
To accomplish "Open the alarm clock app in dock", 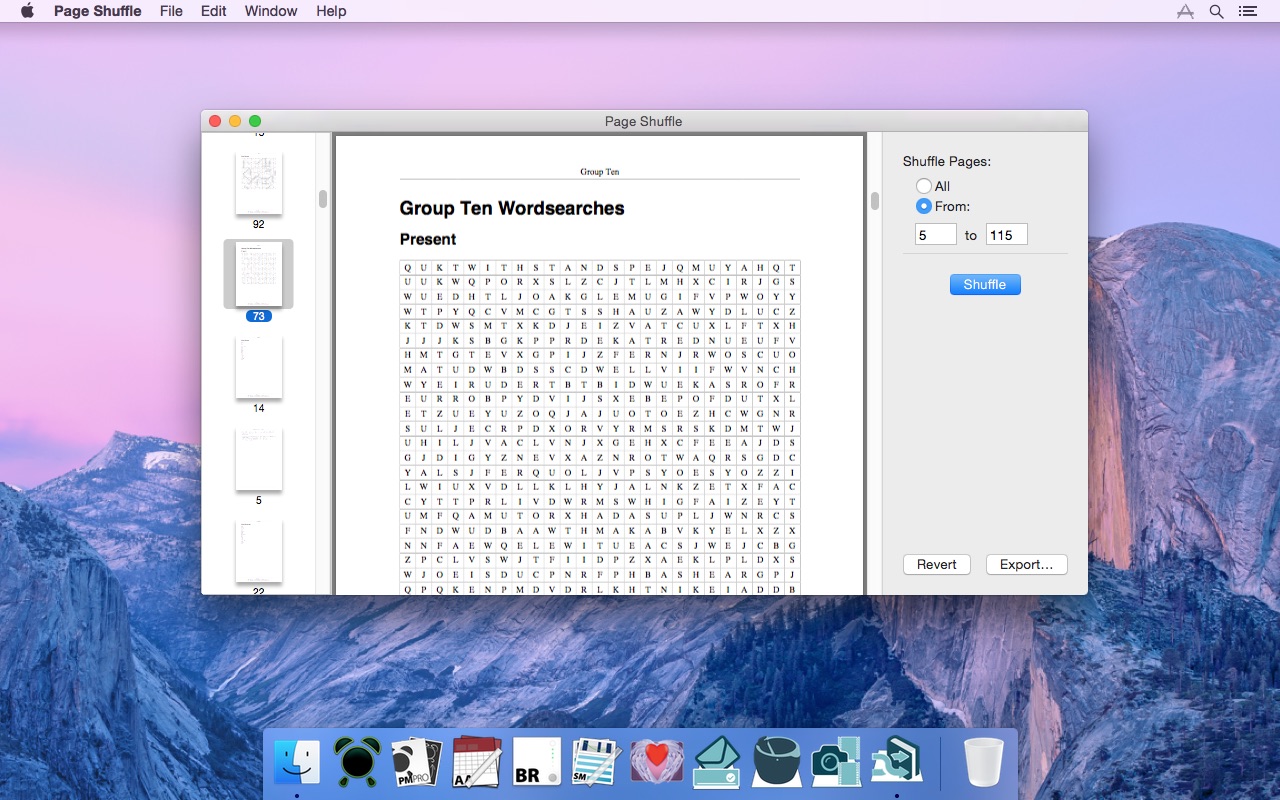I will (357, 762).
